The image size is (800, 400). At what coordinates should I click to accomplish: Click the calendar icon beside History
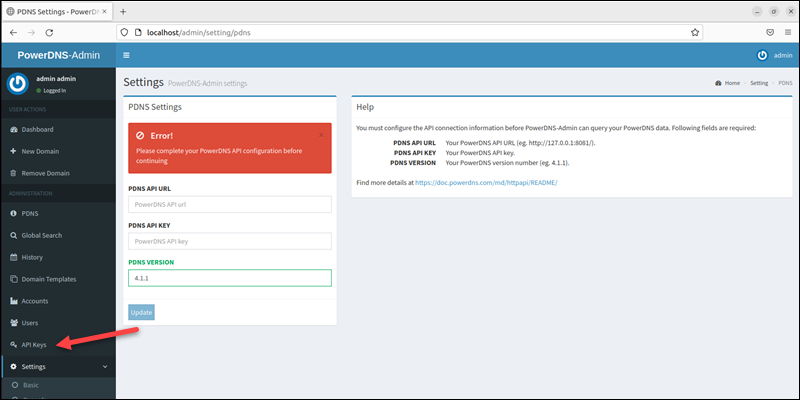(x=14, y=257)
